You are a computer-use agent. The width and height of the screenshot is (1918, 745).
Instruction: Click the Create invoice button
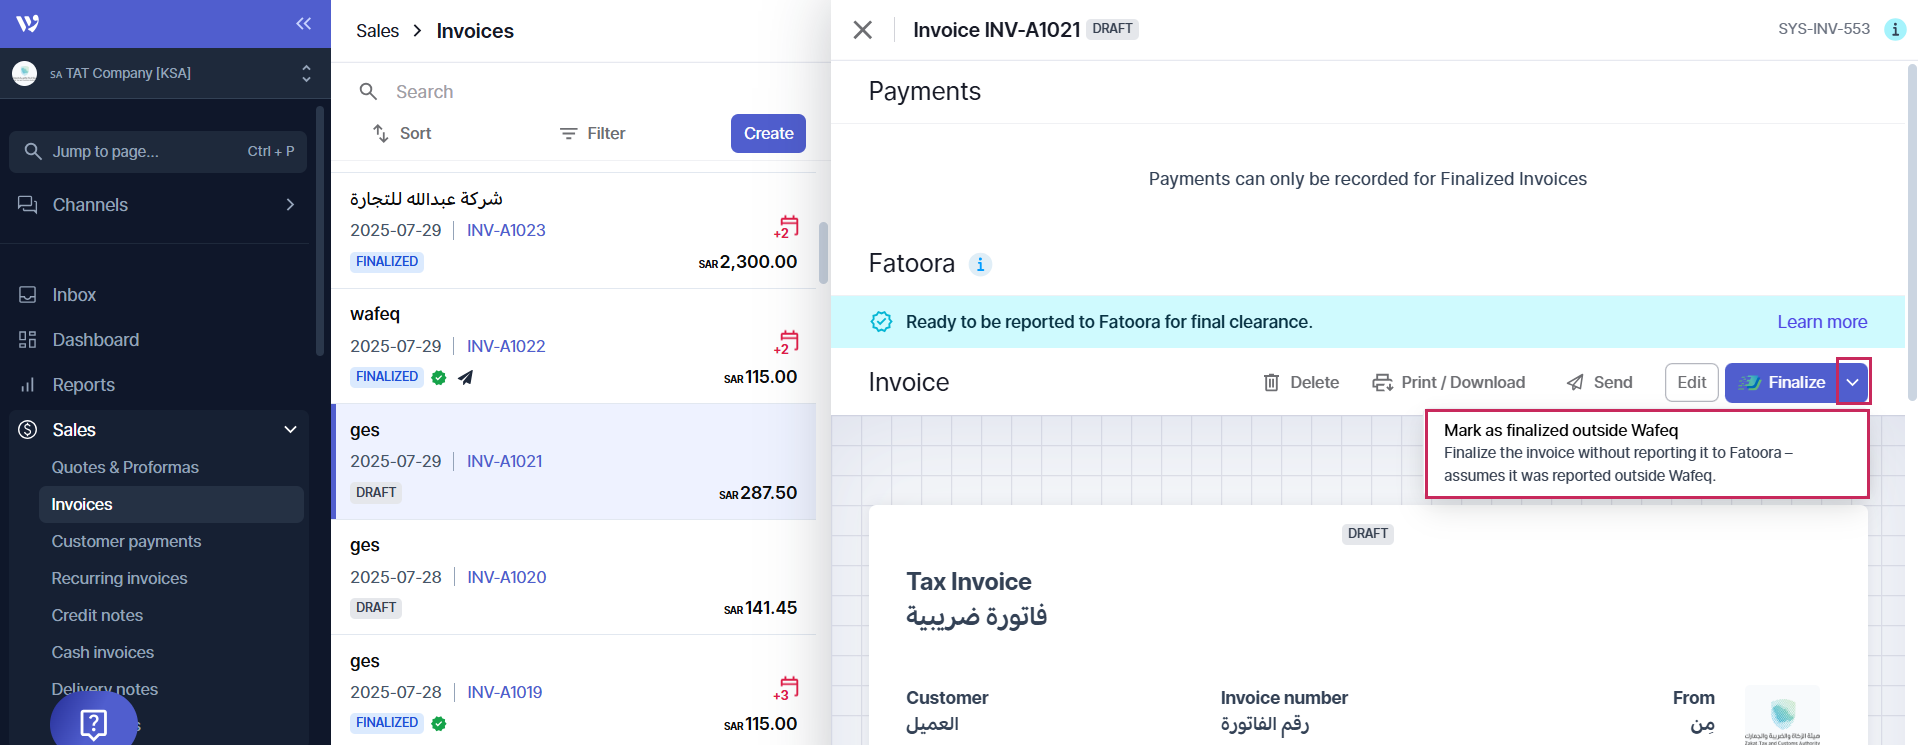coord(767,133)
